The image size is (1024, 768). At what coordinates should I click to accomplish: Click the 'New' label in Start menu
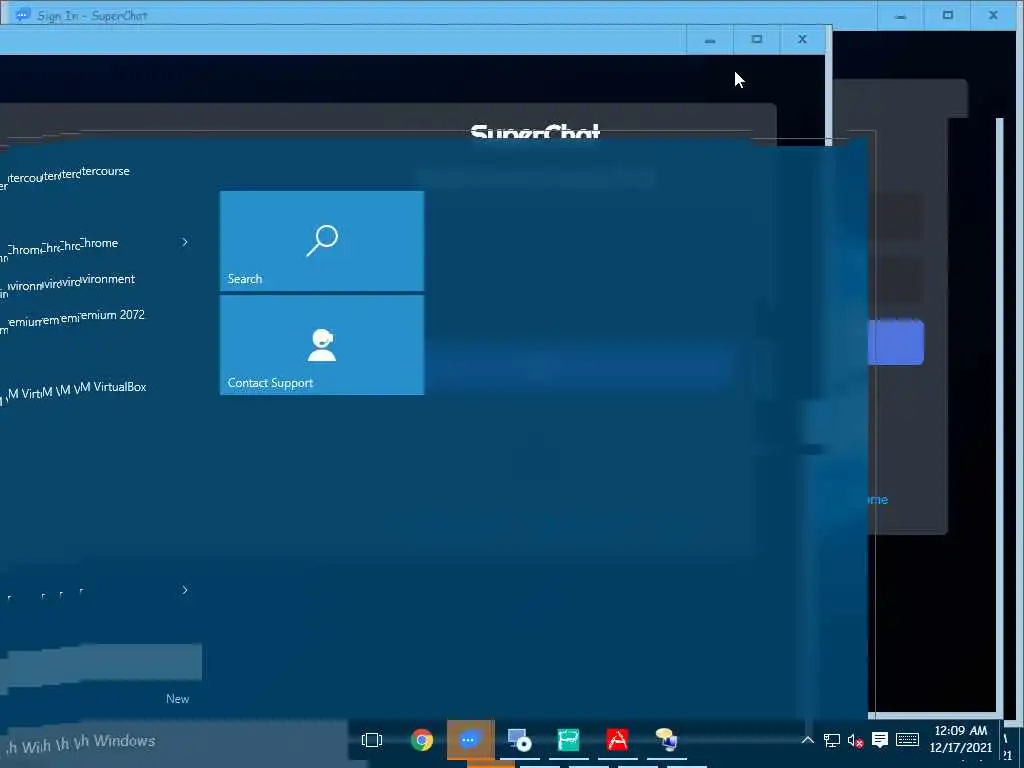click(177, 699)
